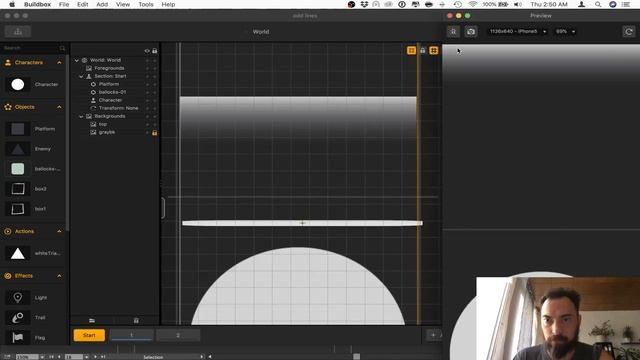Toggle visibility of Foregrounds row
This screenshot has height=360, width=640.
(147, 68)
